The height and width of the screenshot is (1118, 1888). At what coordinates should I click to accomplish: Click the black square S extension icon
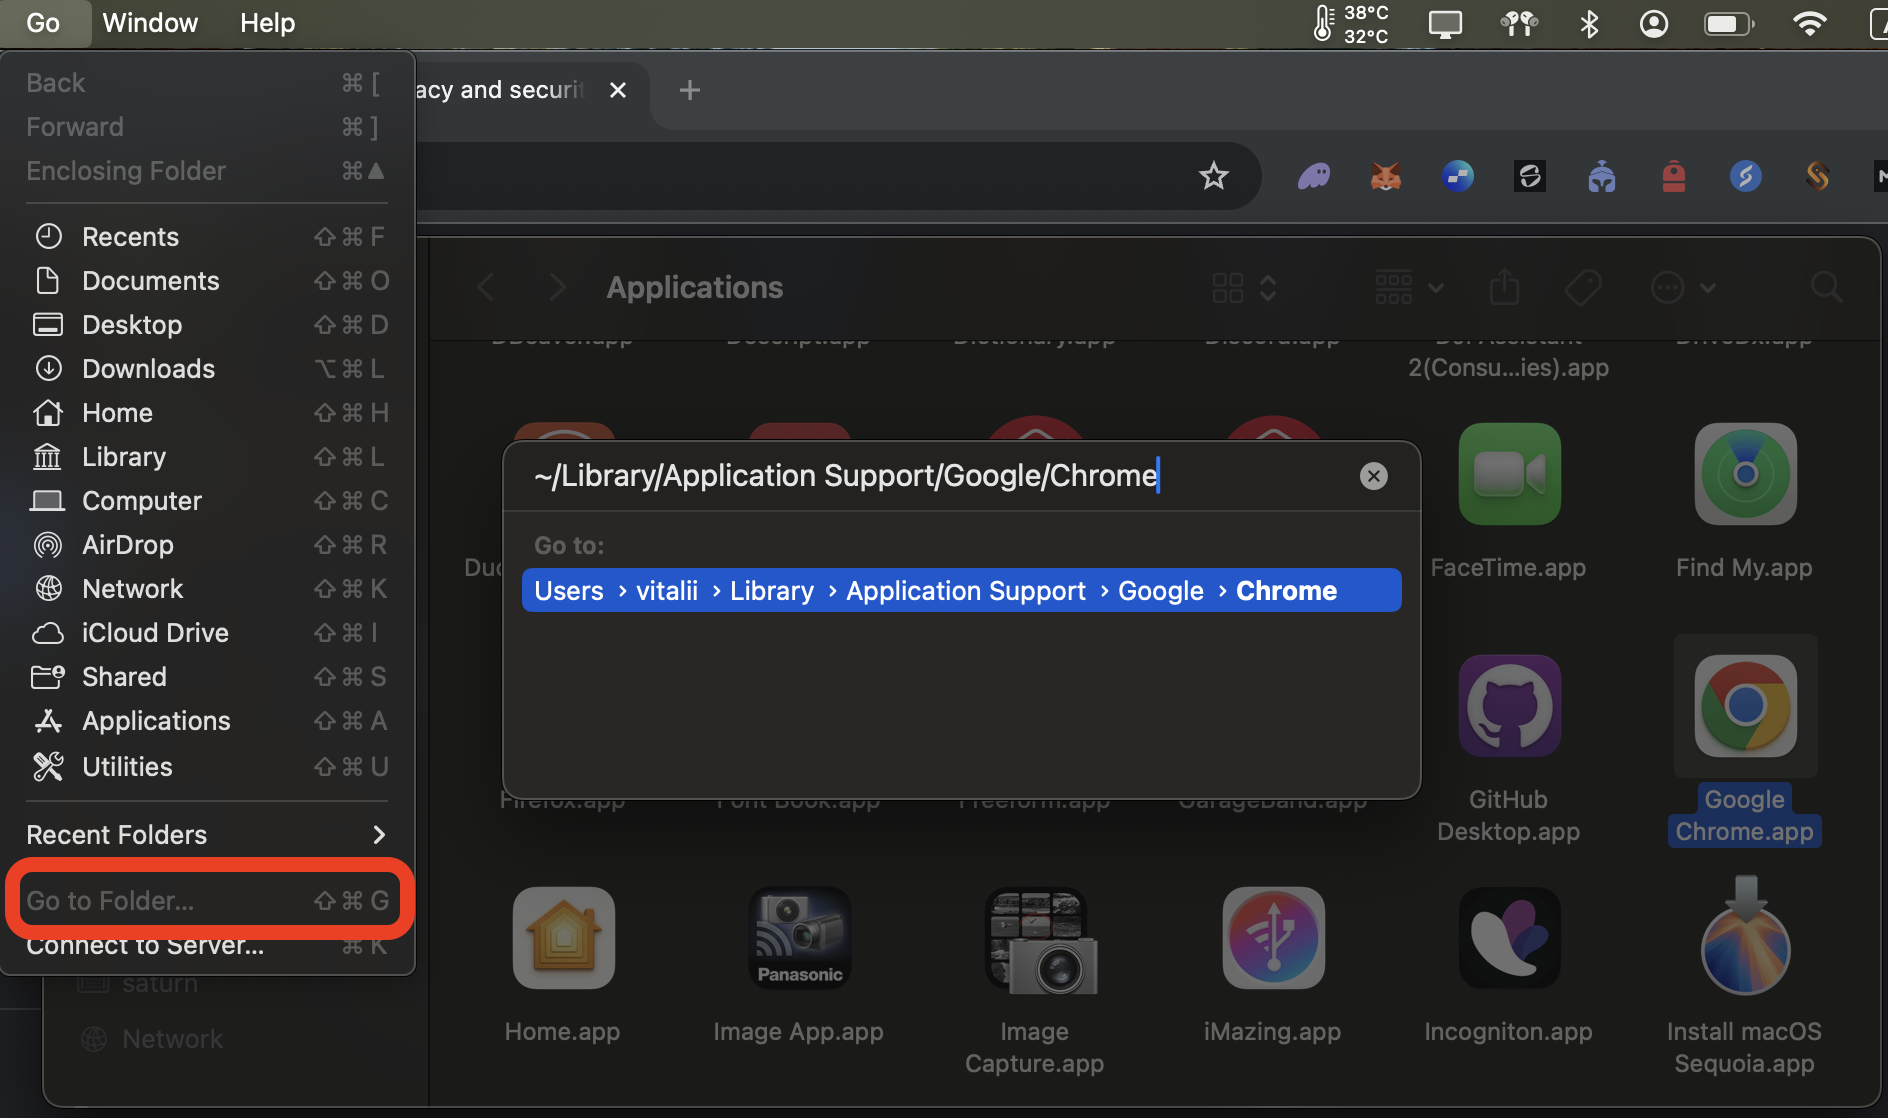pos(1529,177)
